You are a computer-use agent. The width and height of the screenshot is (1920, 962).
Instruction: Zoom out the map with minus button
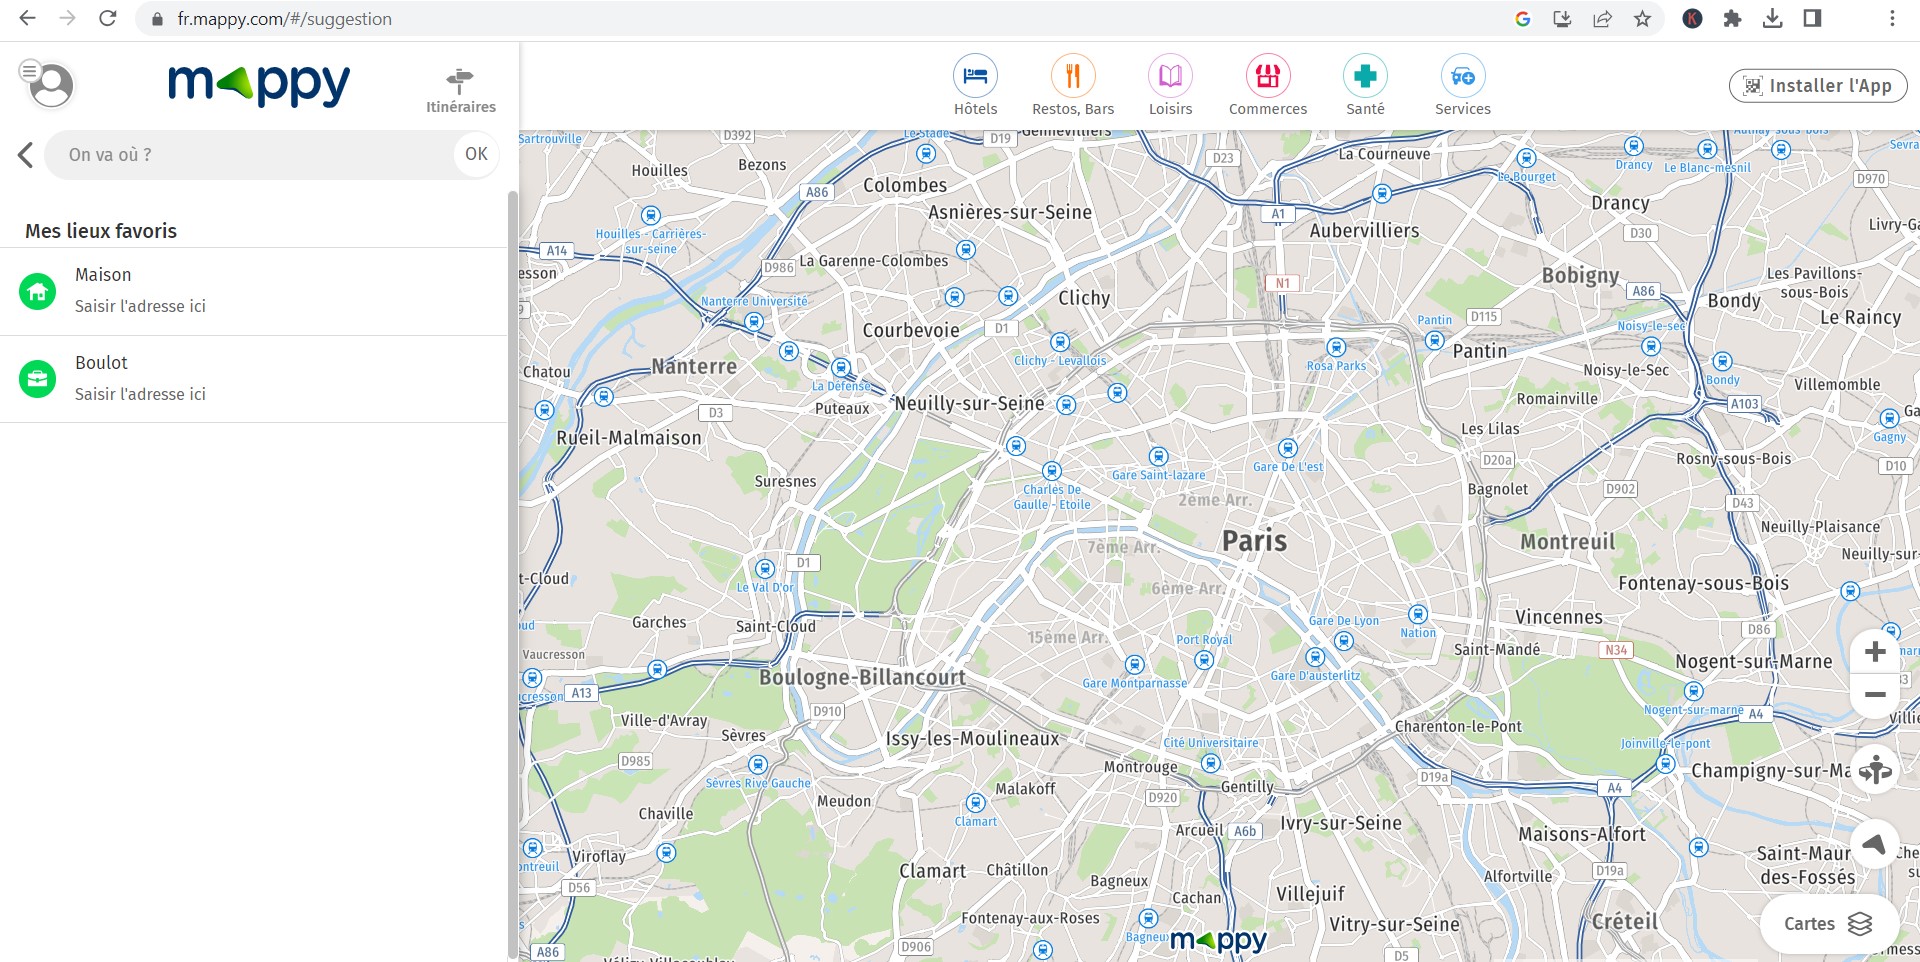[x=1875, y=695]
